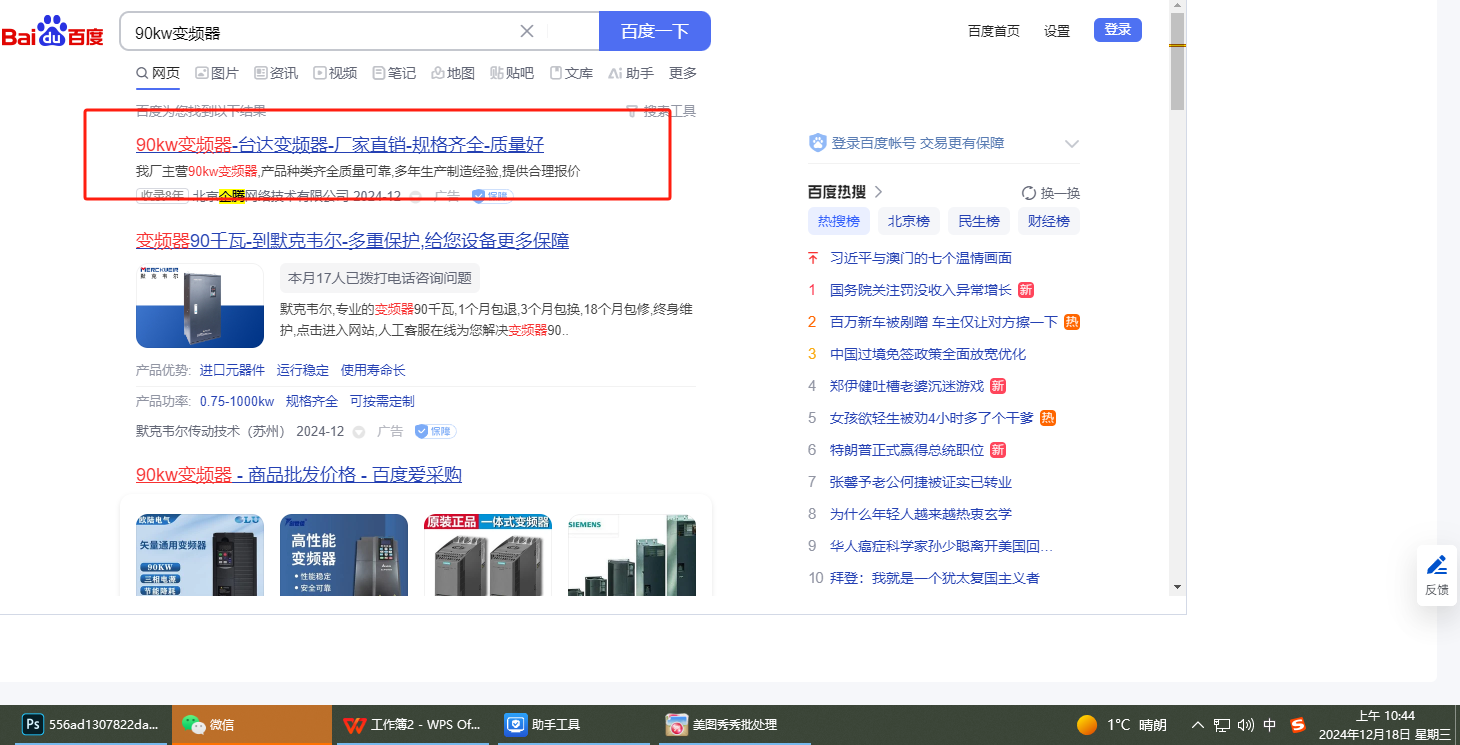1460x745 pixels.
Task: Click the volume speaker tray icon
Action: point(1246,724)
